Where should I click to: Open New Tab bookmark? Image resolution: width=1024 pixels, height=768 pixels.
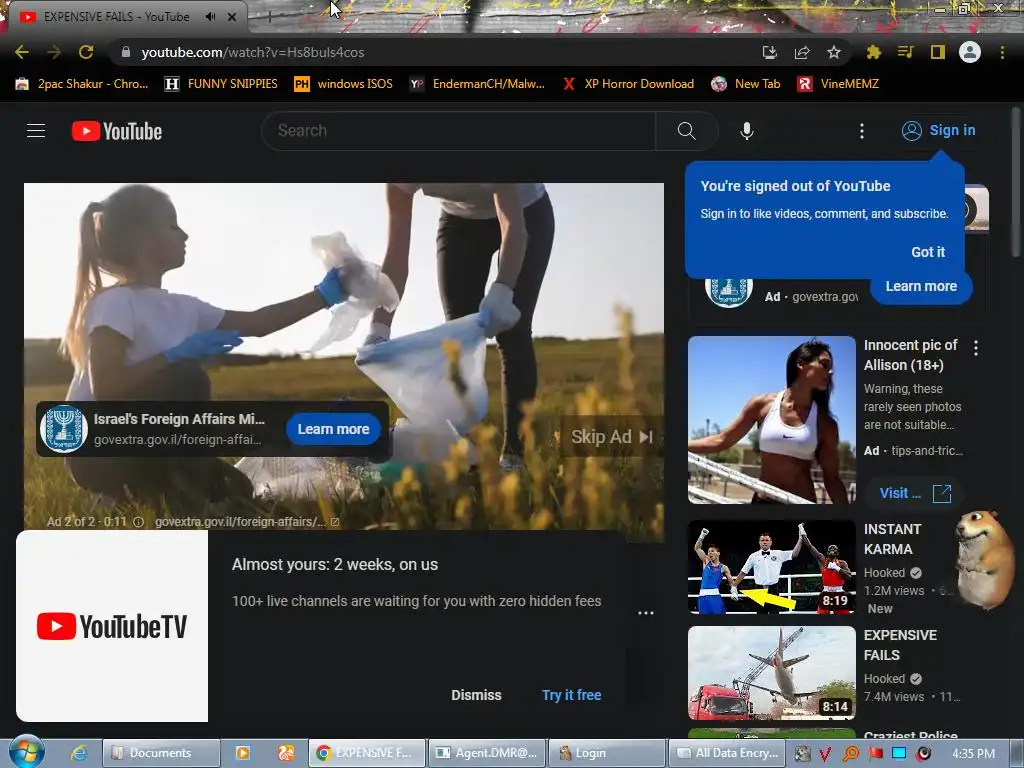746,84
